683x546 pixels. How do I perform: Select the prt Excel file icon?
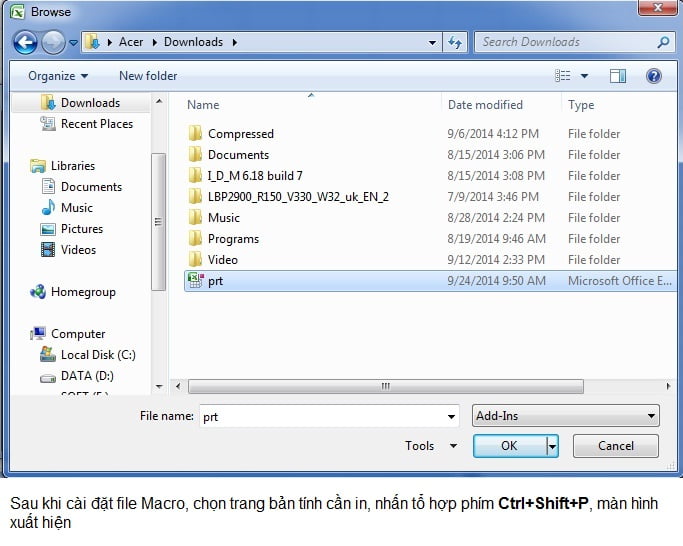tap(195, 281)
